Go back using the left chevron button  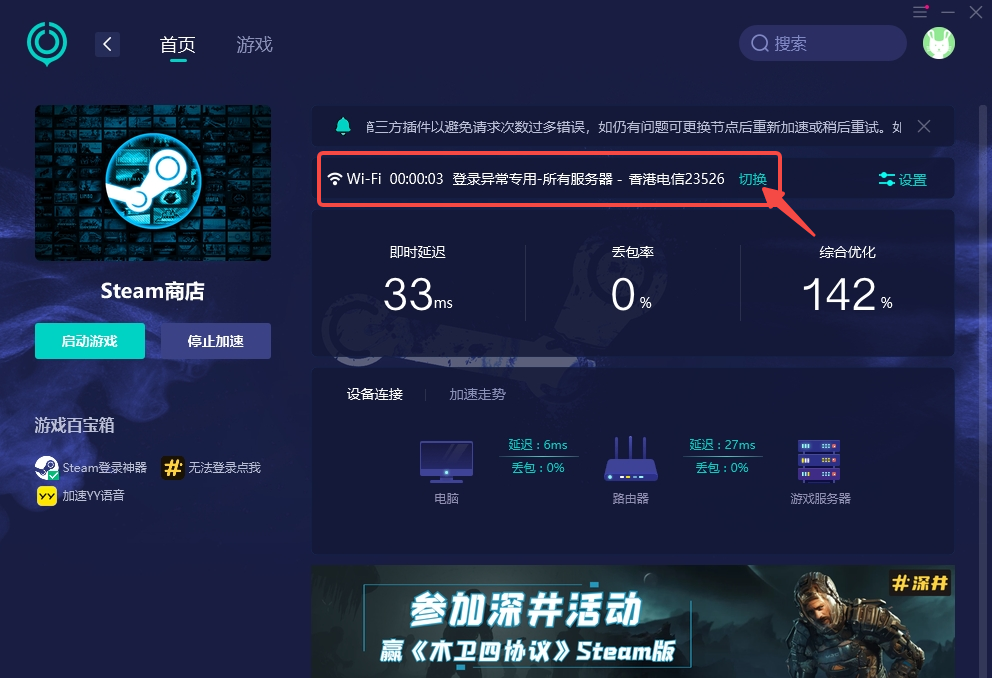click(x=108, y=44)
